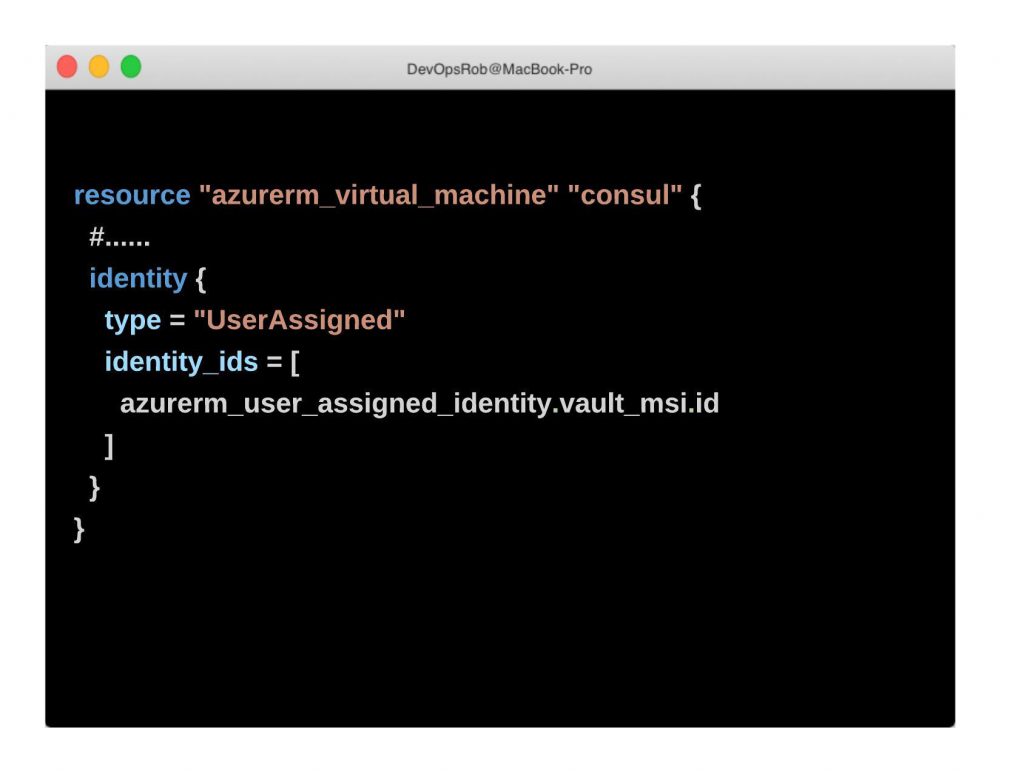Select the "azurerm_virtual_machine" string

point(379,195)
